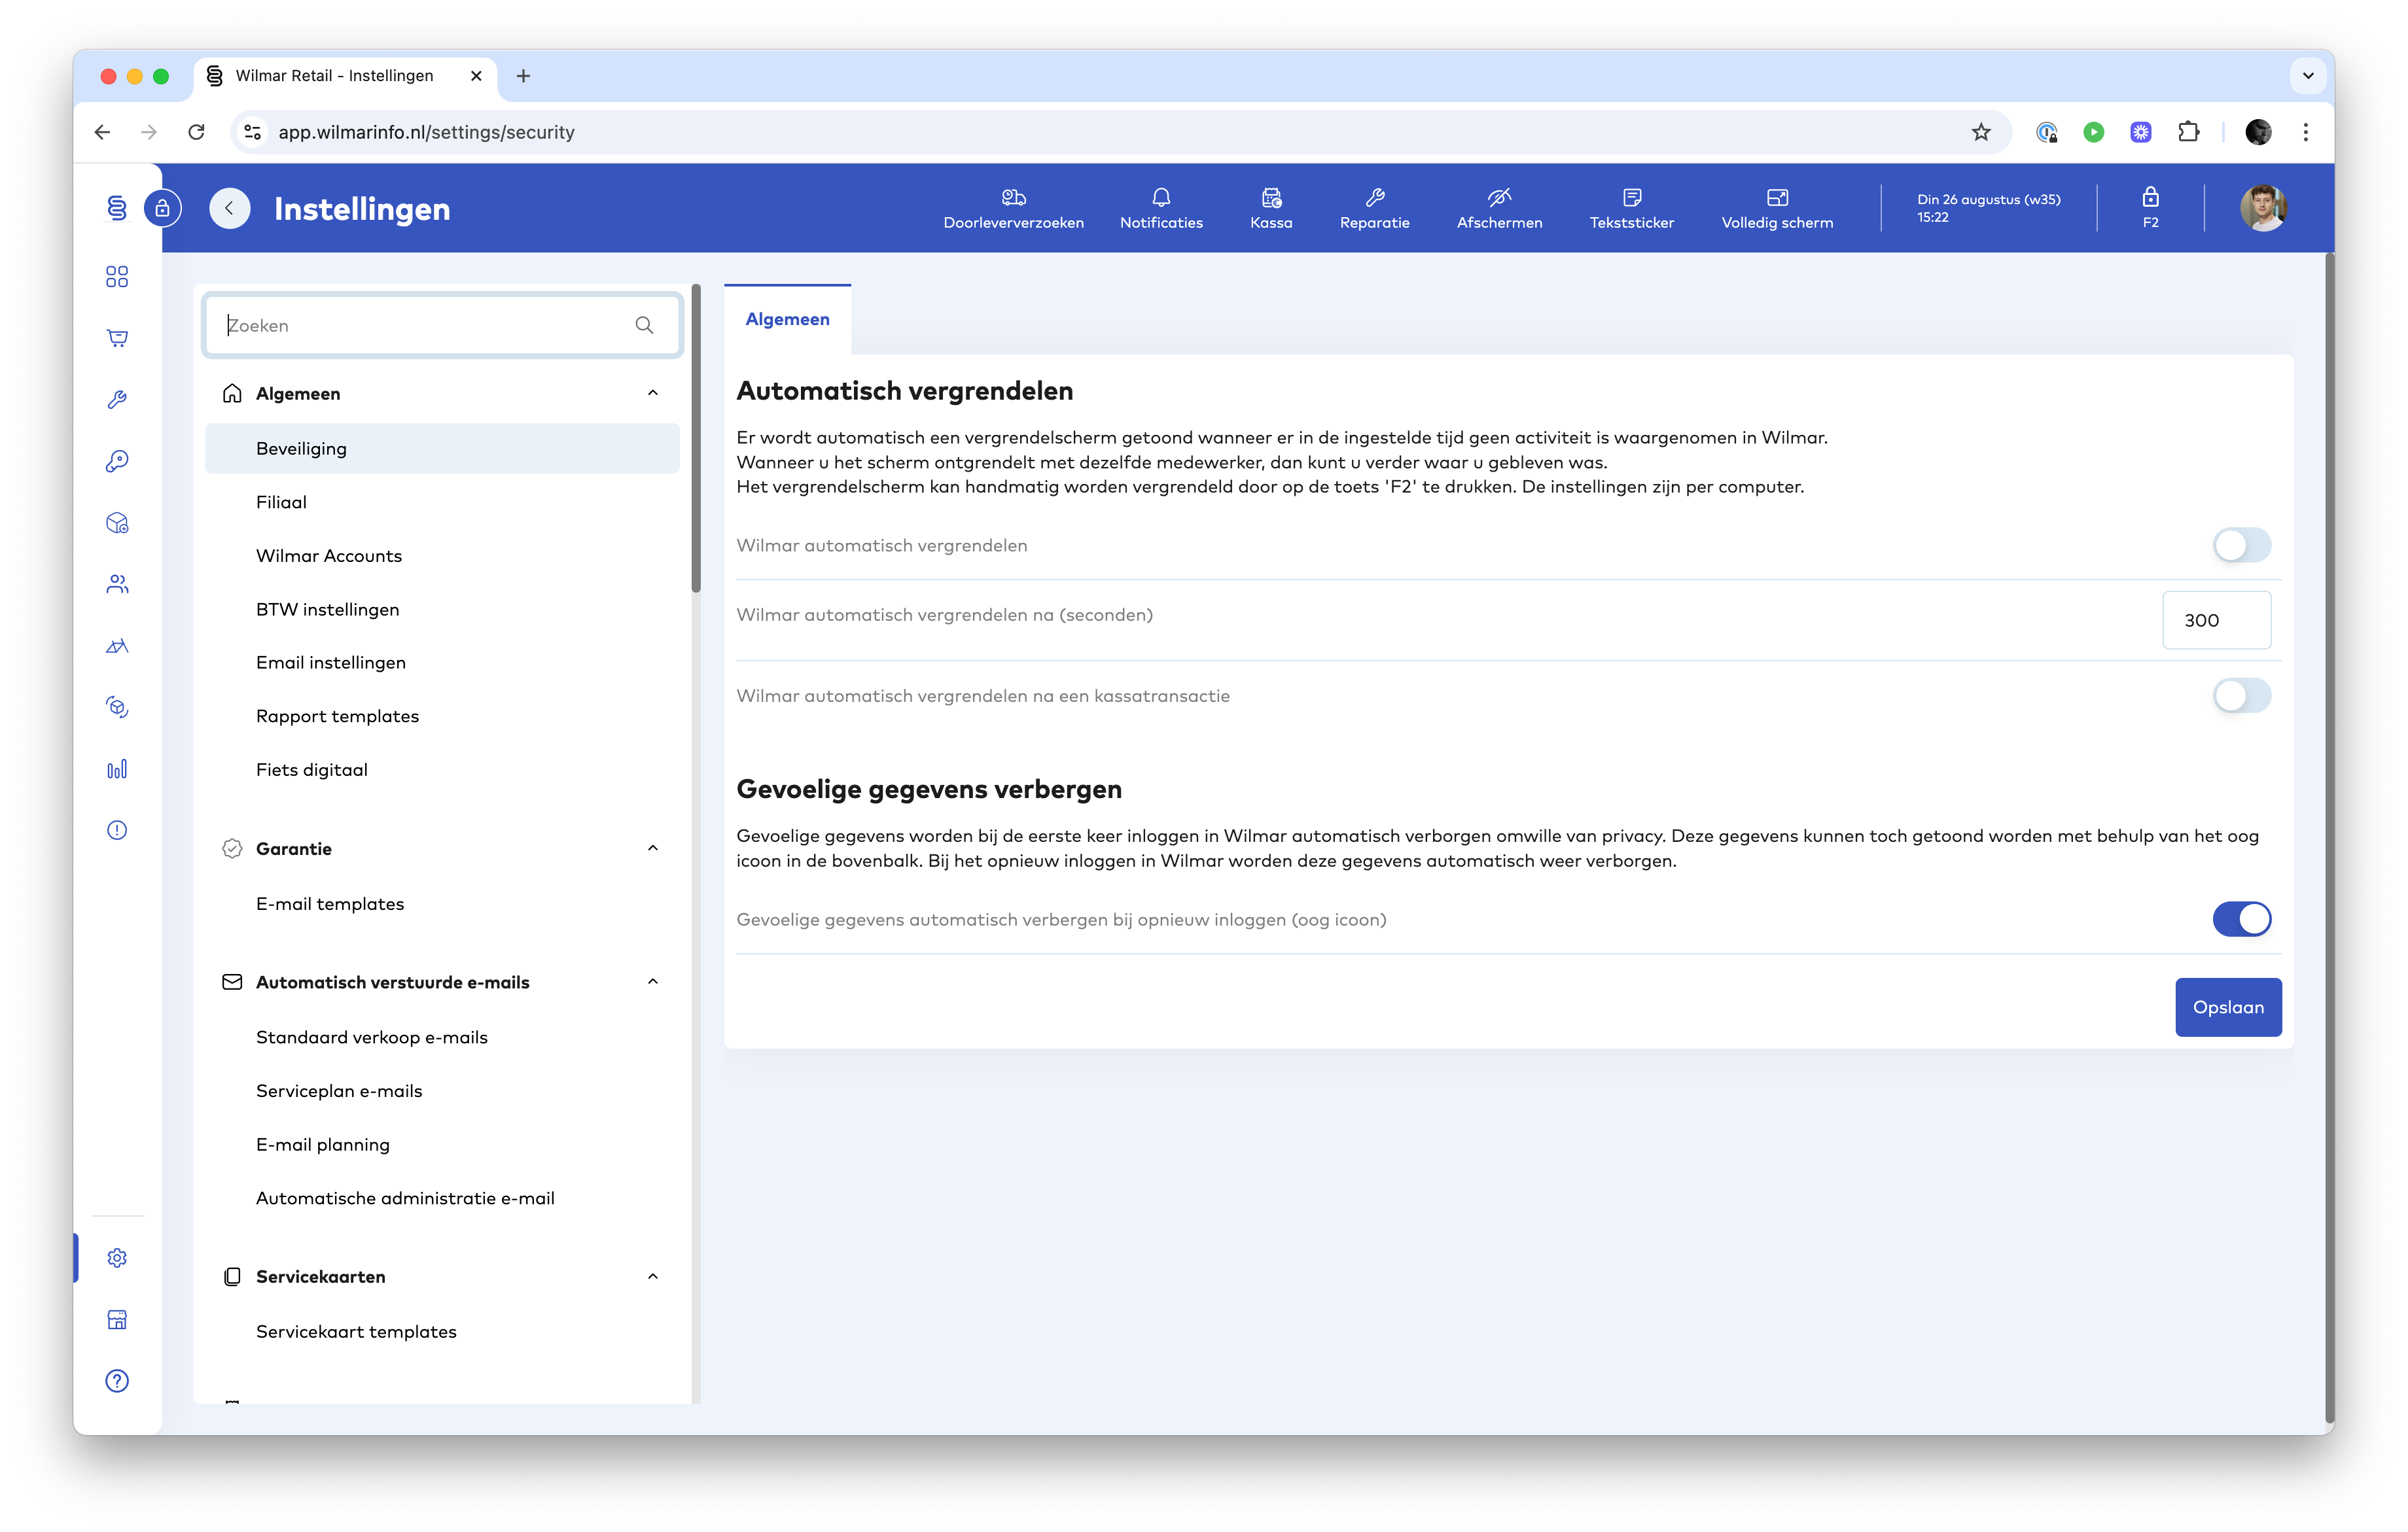The height and width of the screenshot is (1532, 2408).
Task: Open Filiaal settings in sidebar
Action: point(281,502)
